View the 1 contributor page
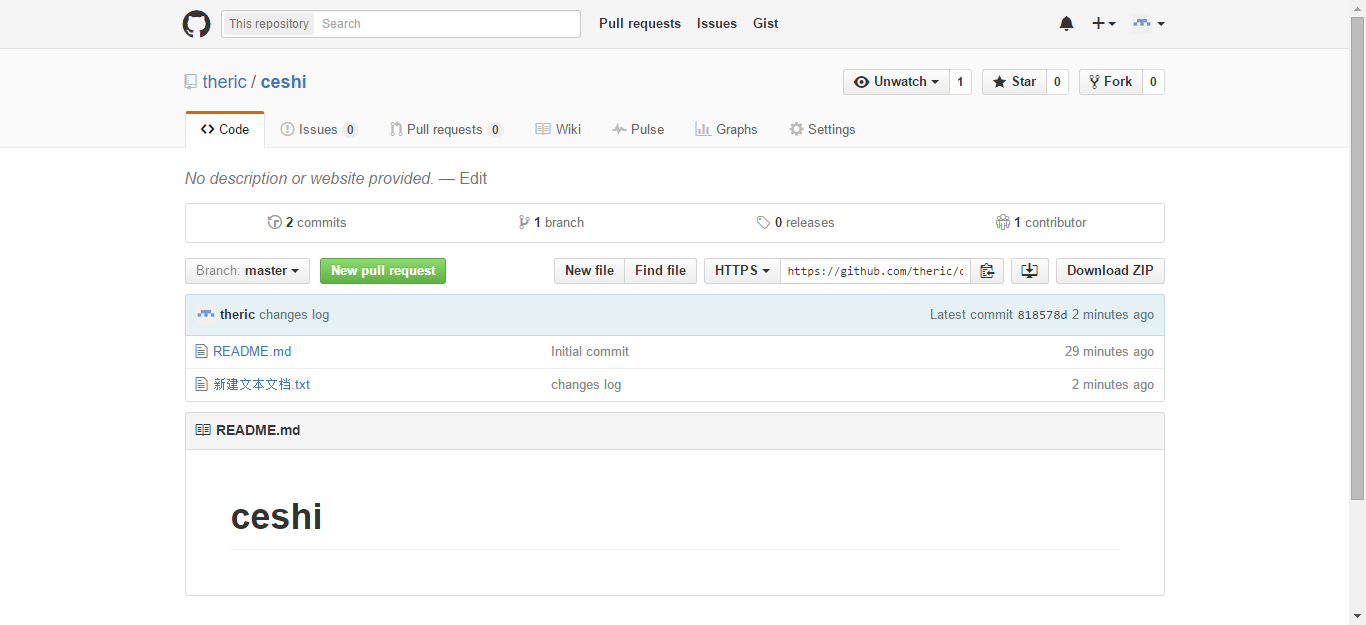This screenshot has height=625, width=1366. click(1041, 223)
